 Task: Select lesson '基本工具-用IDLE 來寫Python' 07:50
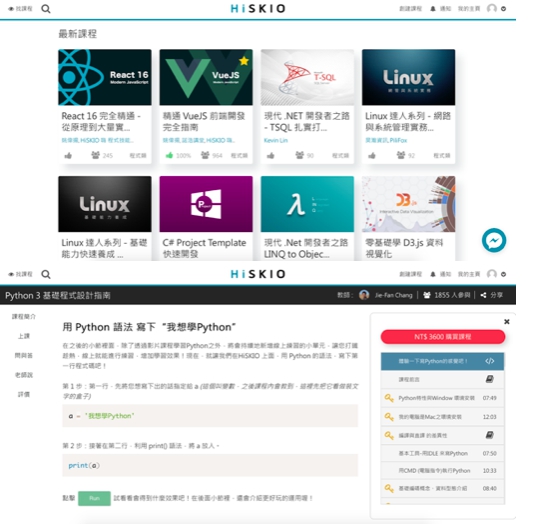(443, 453)
